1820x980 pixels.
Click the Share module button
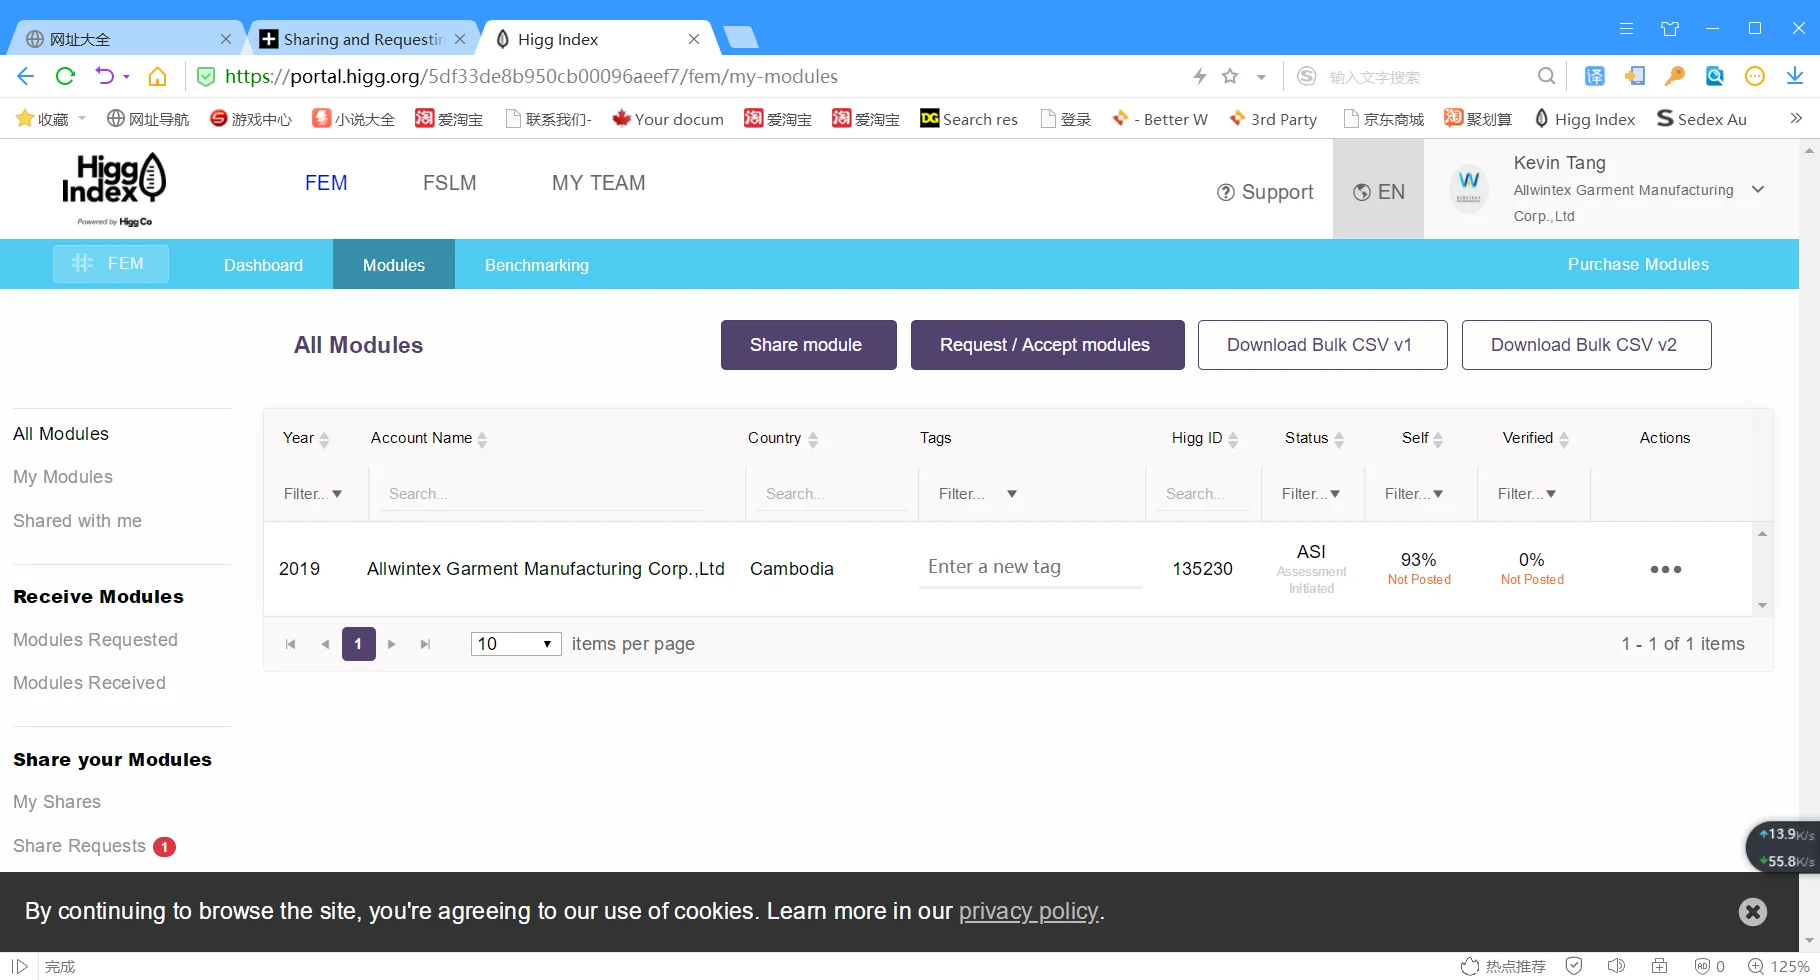pos(809,345)
